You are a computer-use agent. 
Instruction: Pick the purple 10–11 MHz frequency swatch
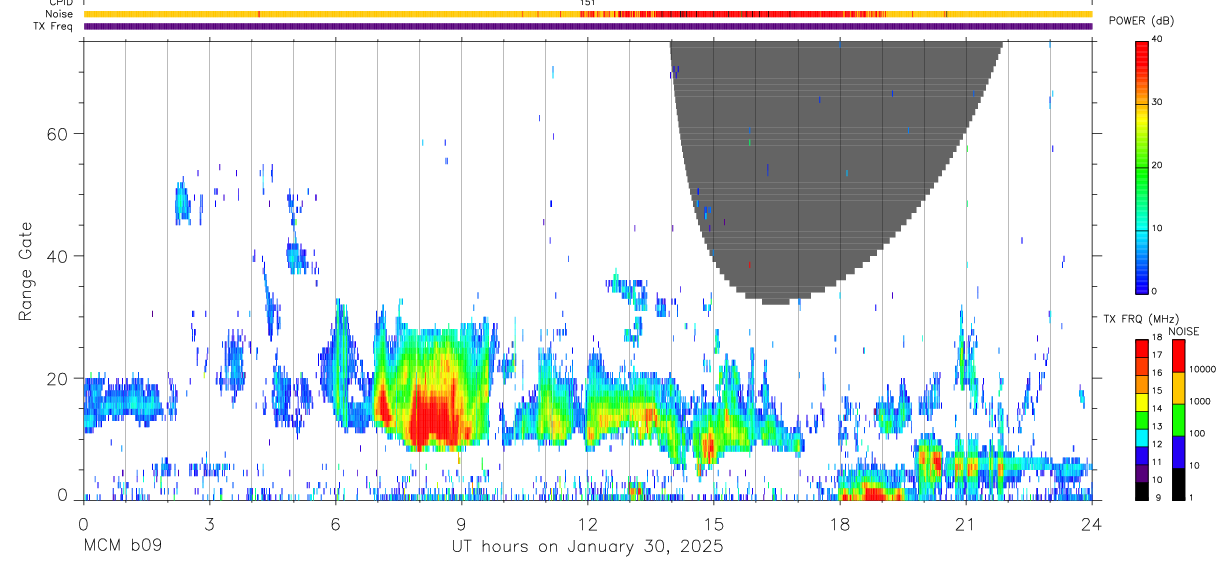tap(1142, 472)
